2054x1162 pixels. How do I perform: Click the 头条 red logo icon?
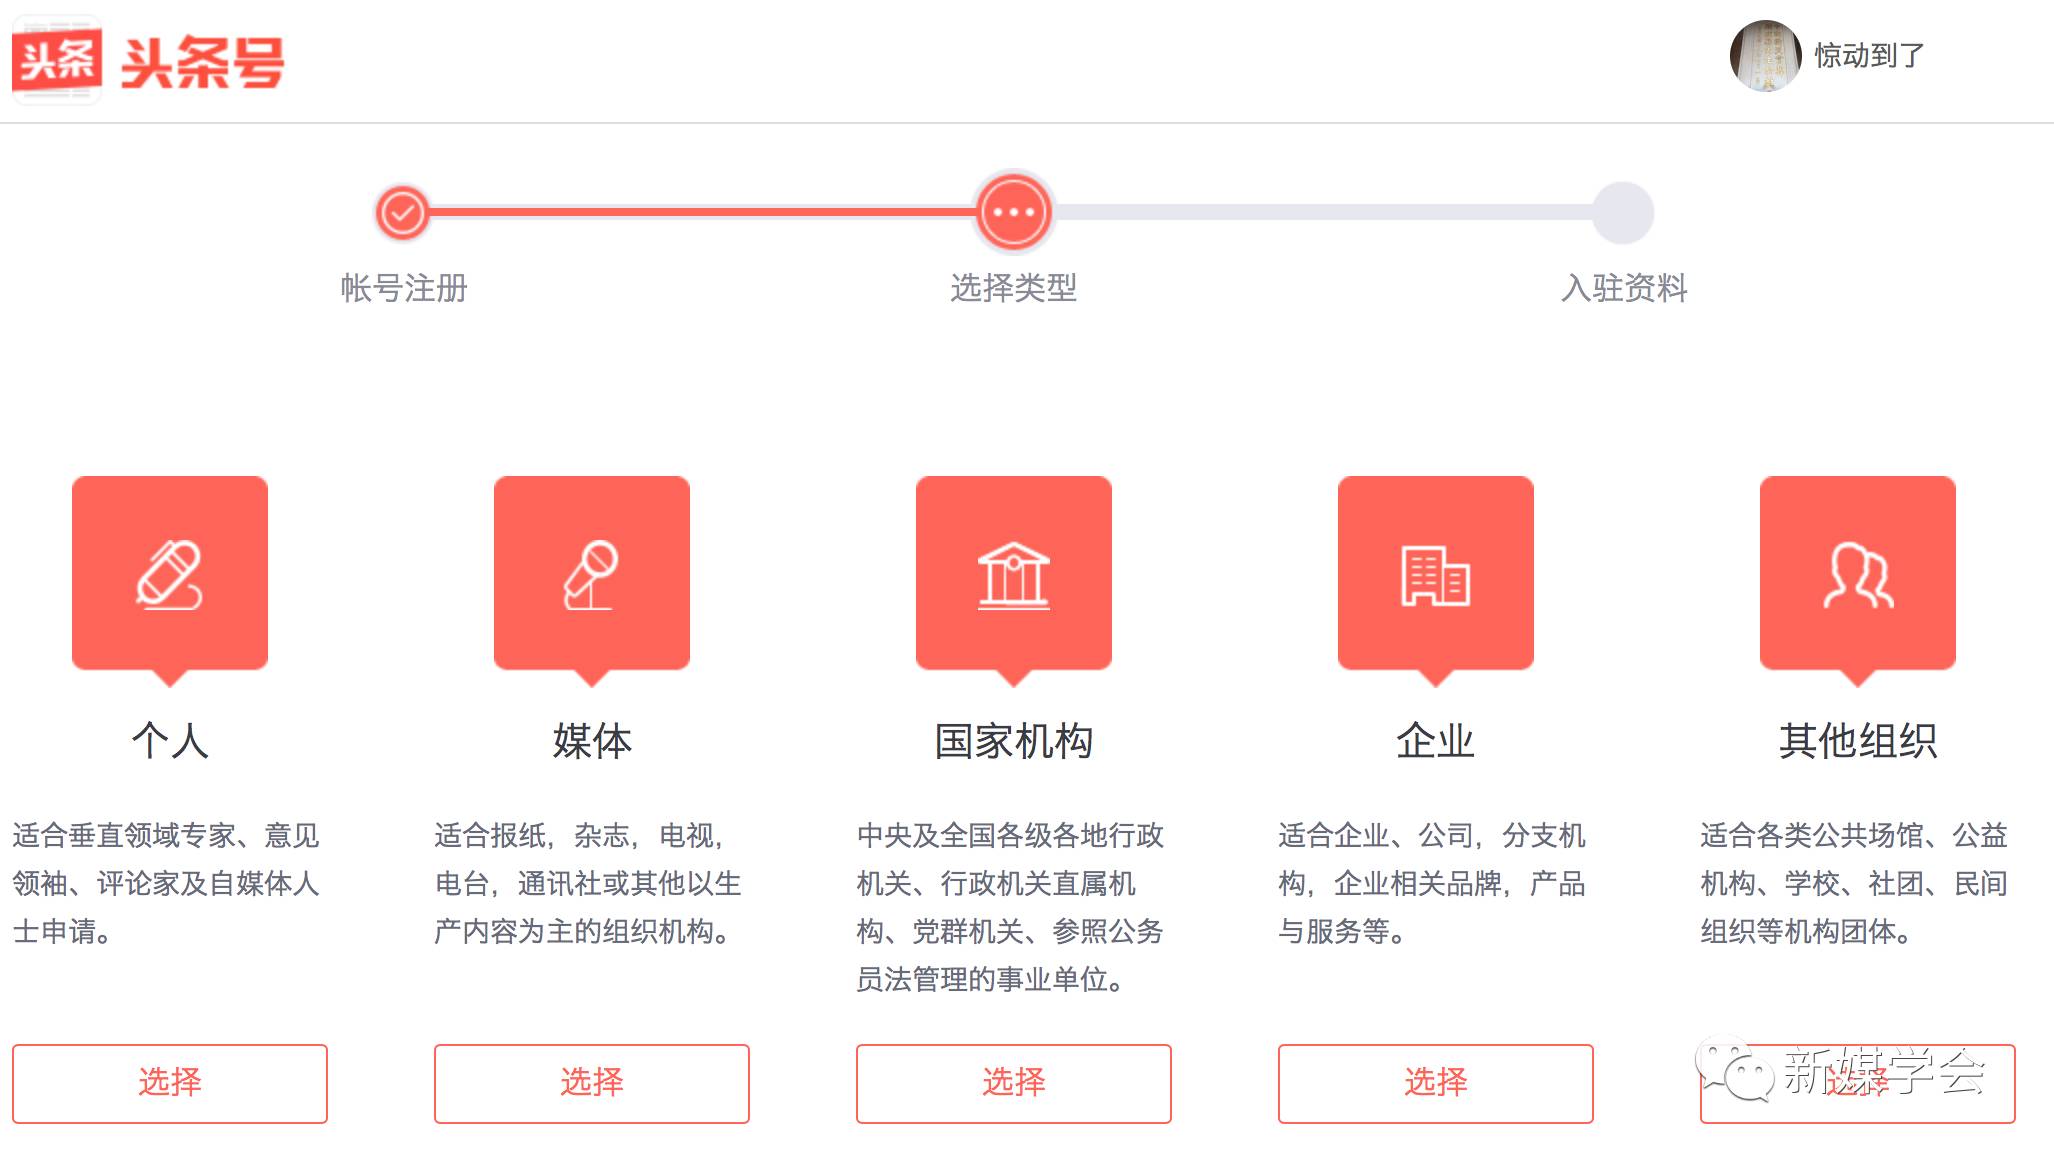pyautogui.click(x=57, y=60)
